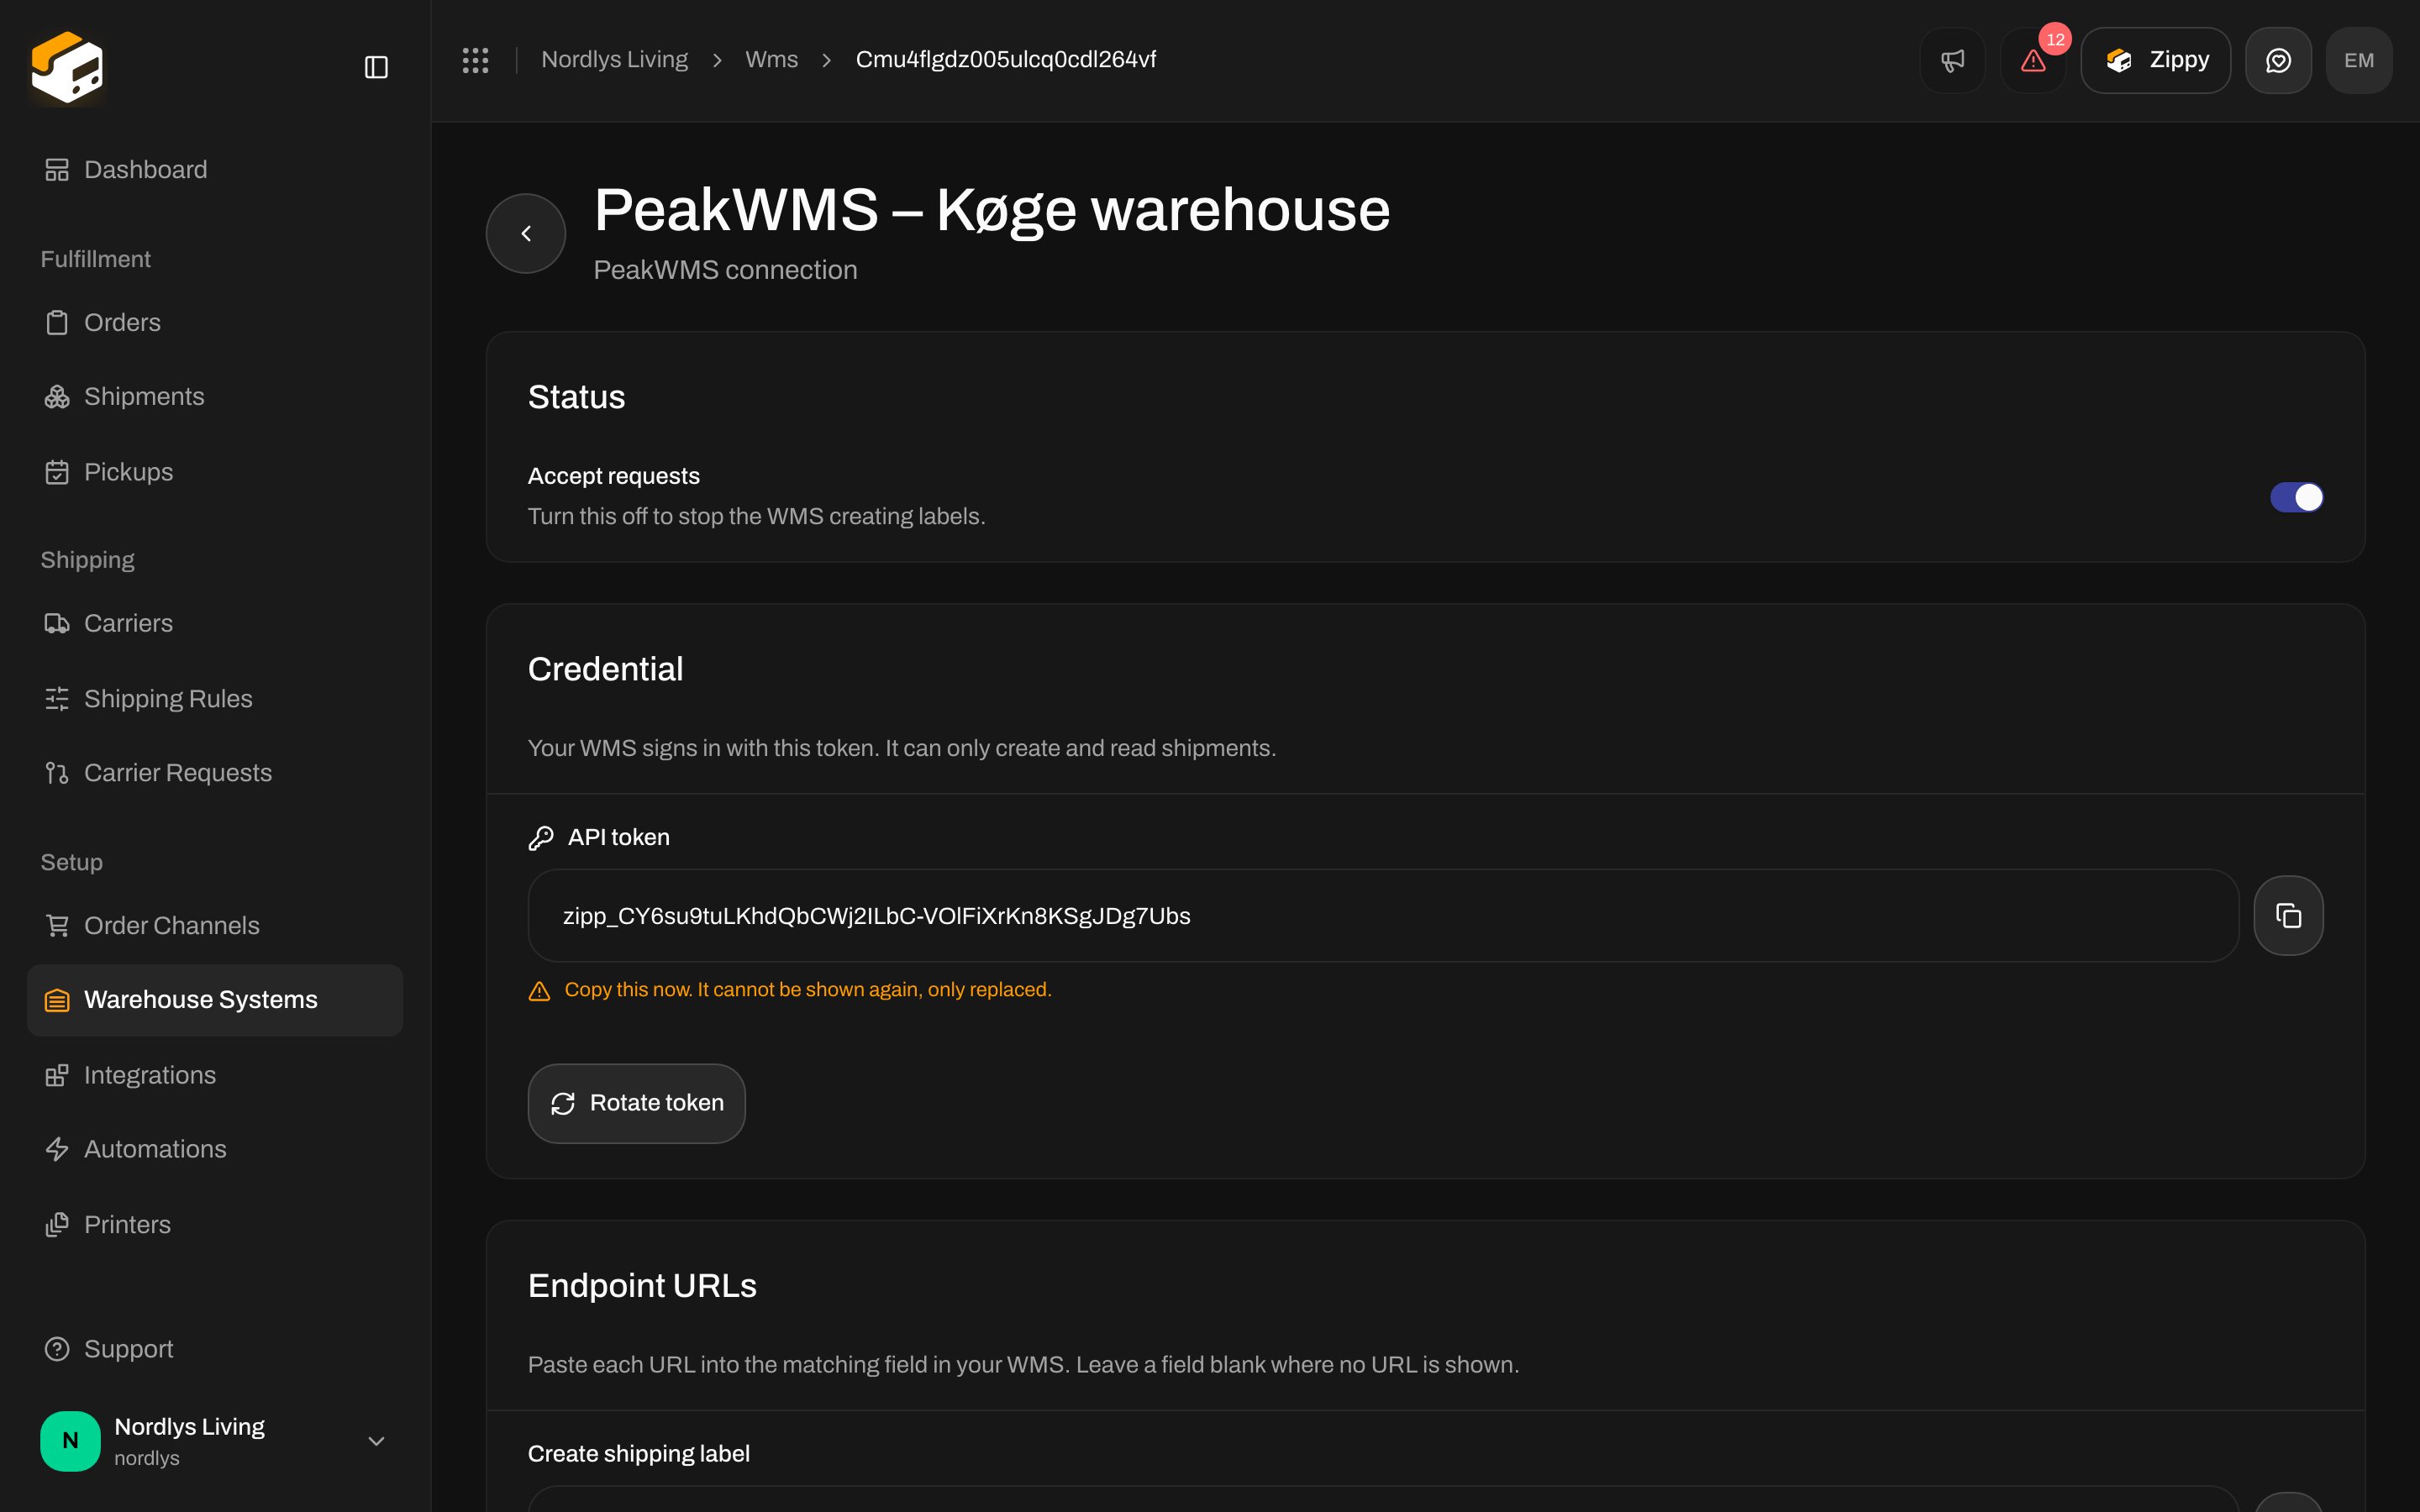This screenshot has width=2420, height=1512.
Task: Click the 'Create shipping label' label
Action: coord(639,1454)
